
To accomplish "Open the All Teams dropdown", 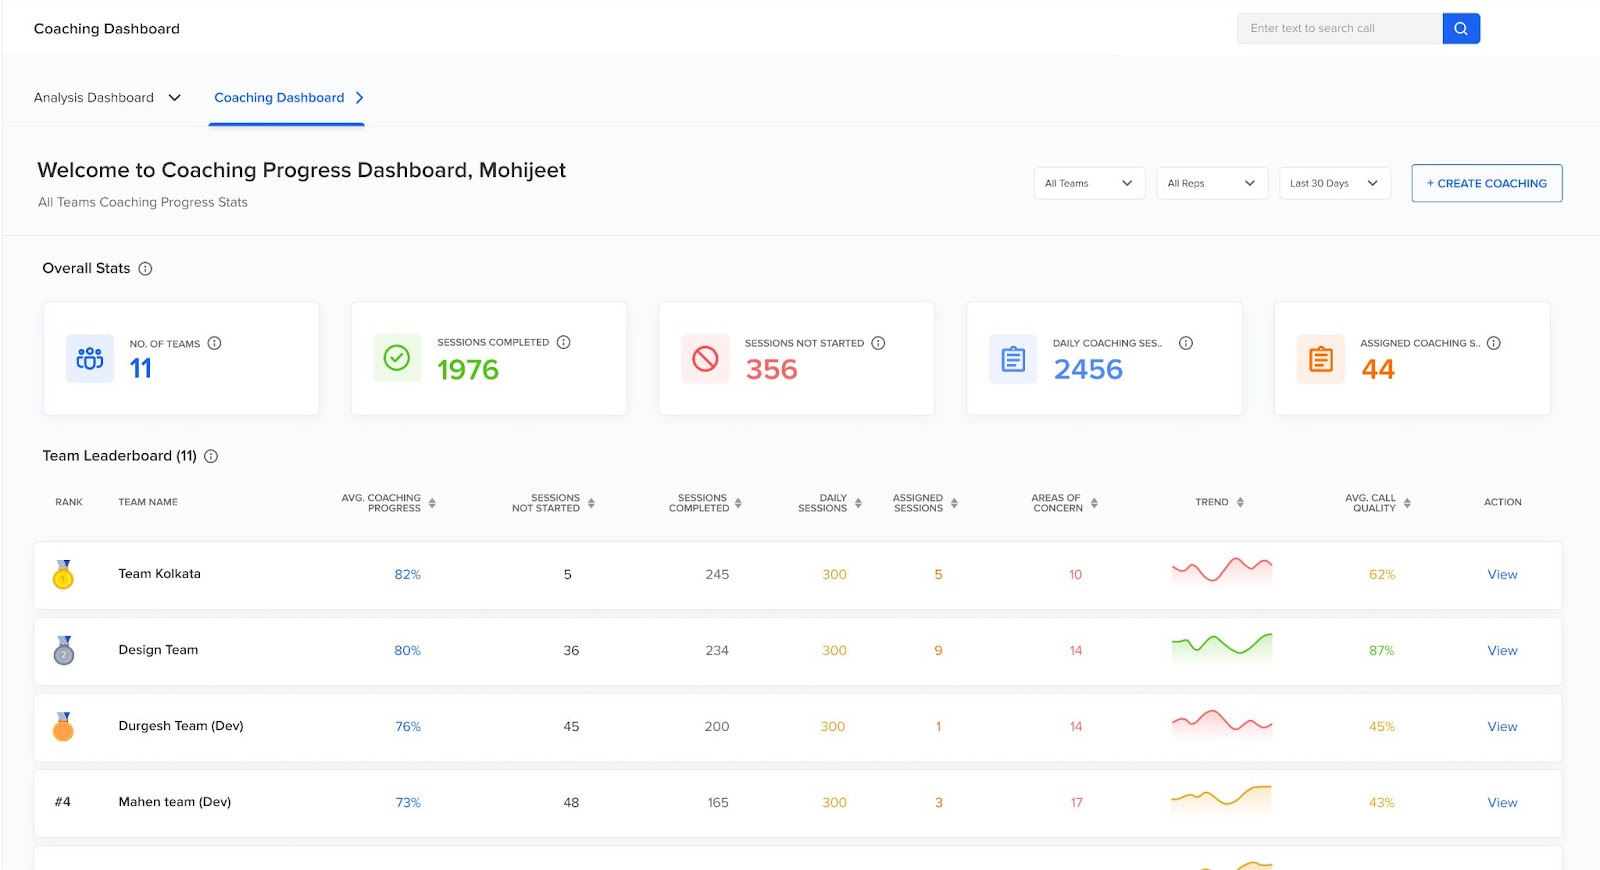I will click(1089, 183).
